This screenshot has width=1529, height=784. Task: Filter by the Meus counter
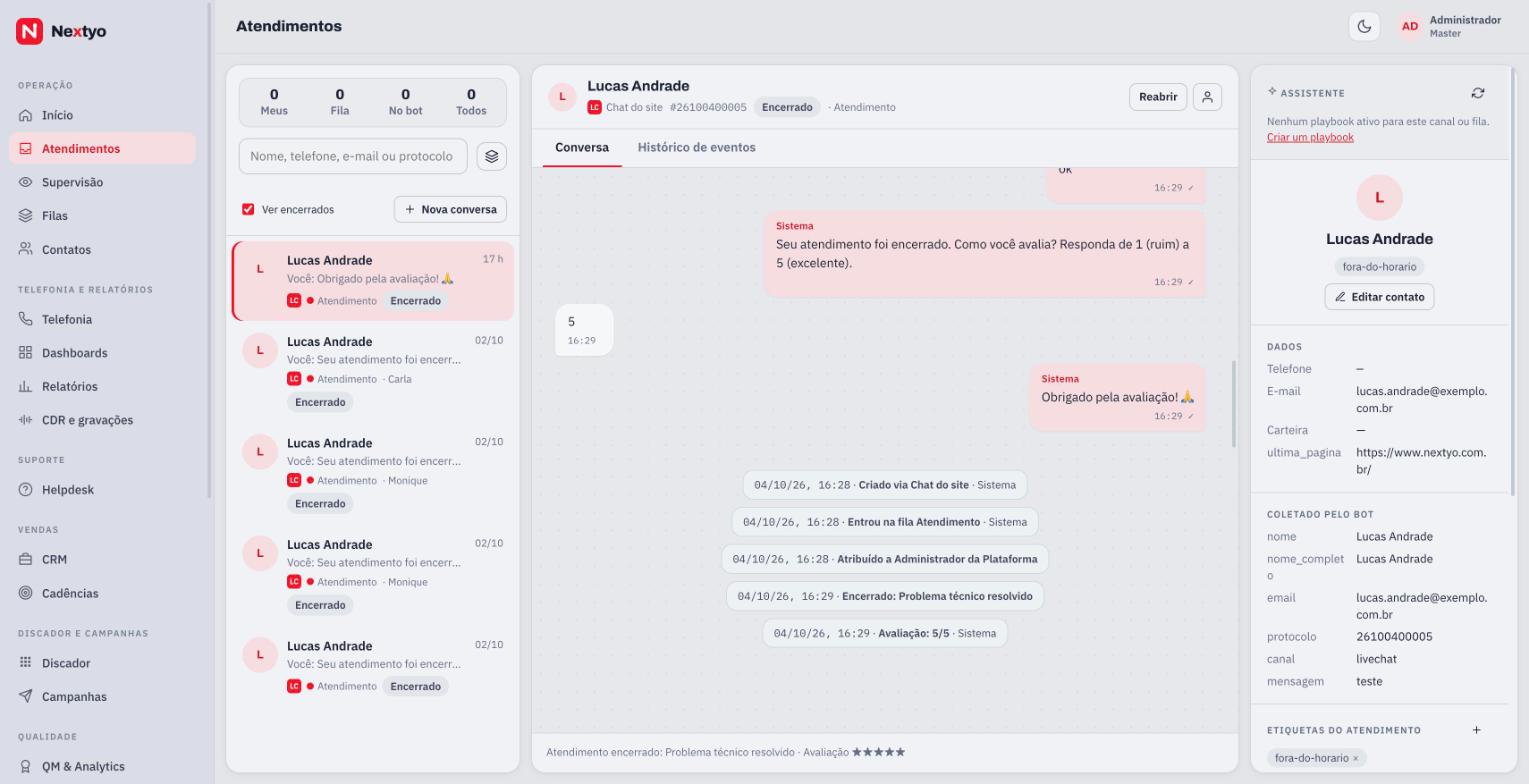pos(274,102)
